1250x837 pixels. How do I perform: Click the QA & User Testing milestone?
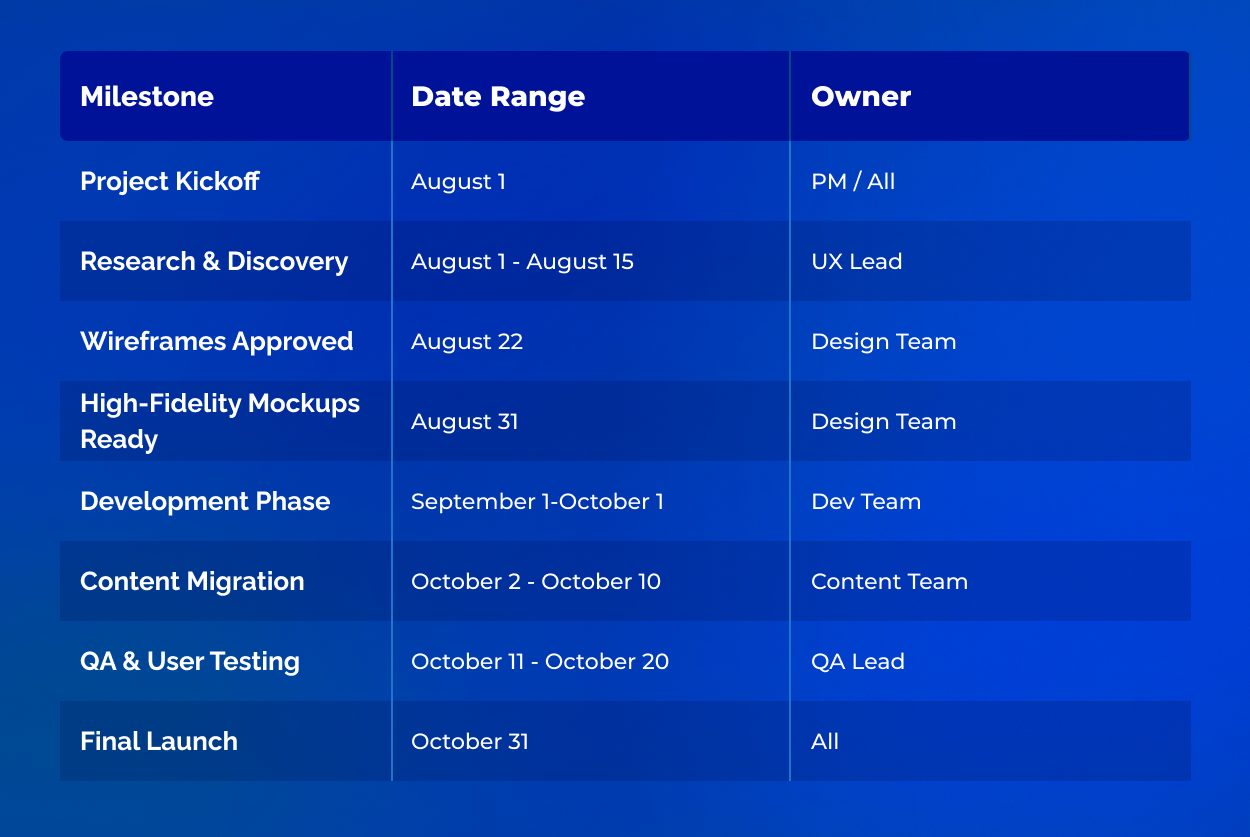point(190,661)
